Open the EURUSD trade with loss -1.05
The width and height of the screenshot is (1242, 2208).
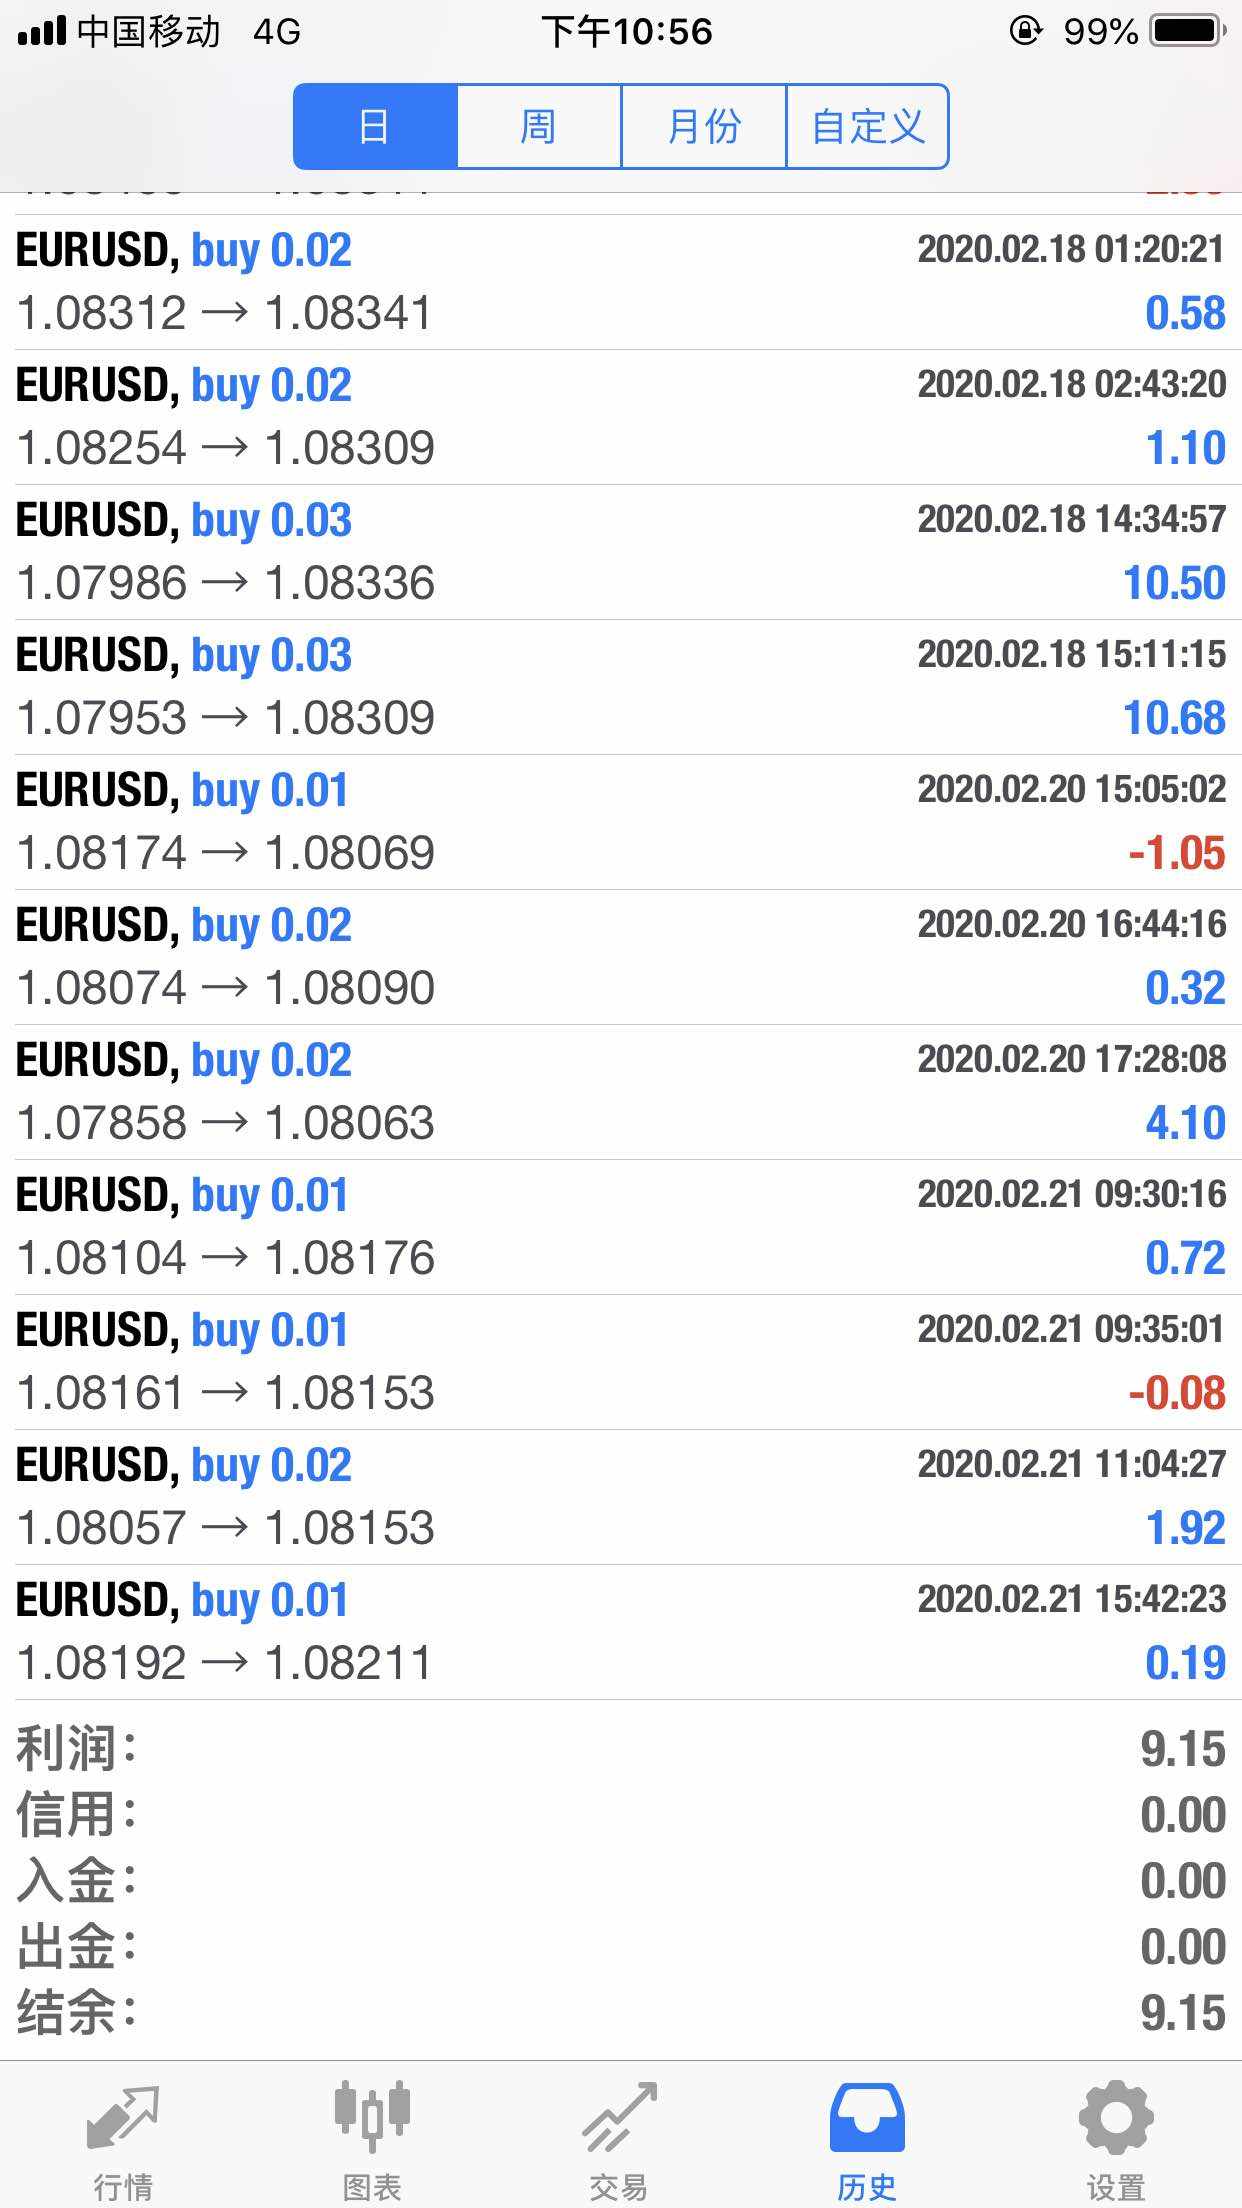(x=621, y=822)
